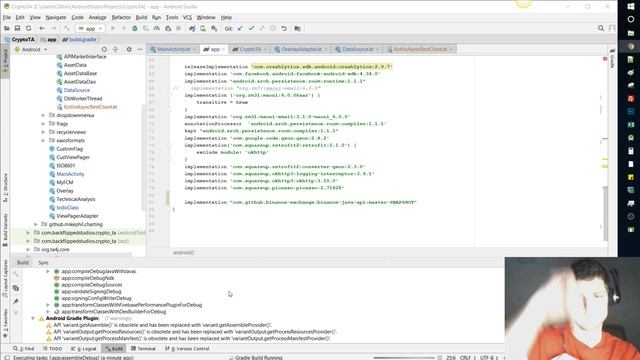Open the Terminal tool window
640x360 pixels.
(143, 349)
